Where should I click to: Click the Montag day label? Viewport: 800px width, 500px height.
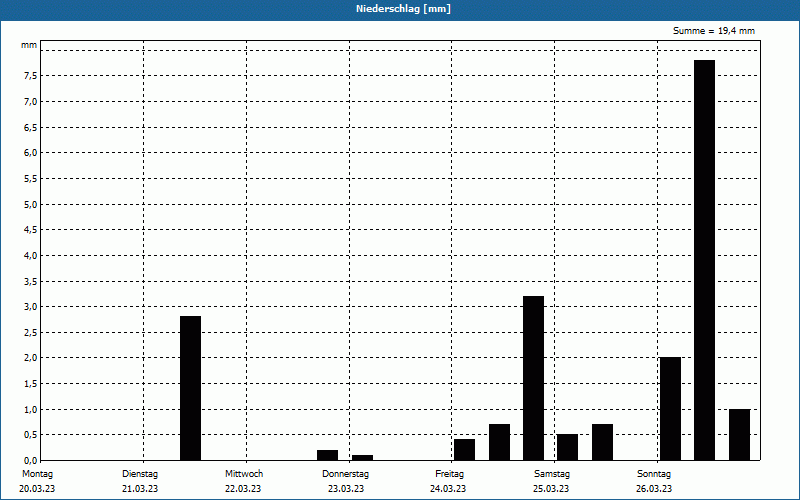(x=37, y=474)
